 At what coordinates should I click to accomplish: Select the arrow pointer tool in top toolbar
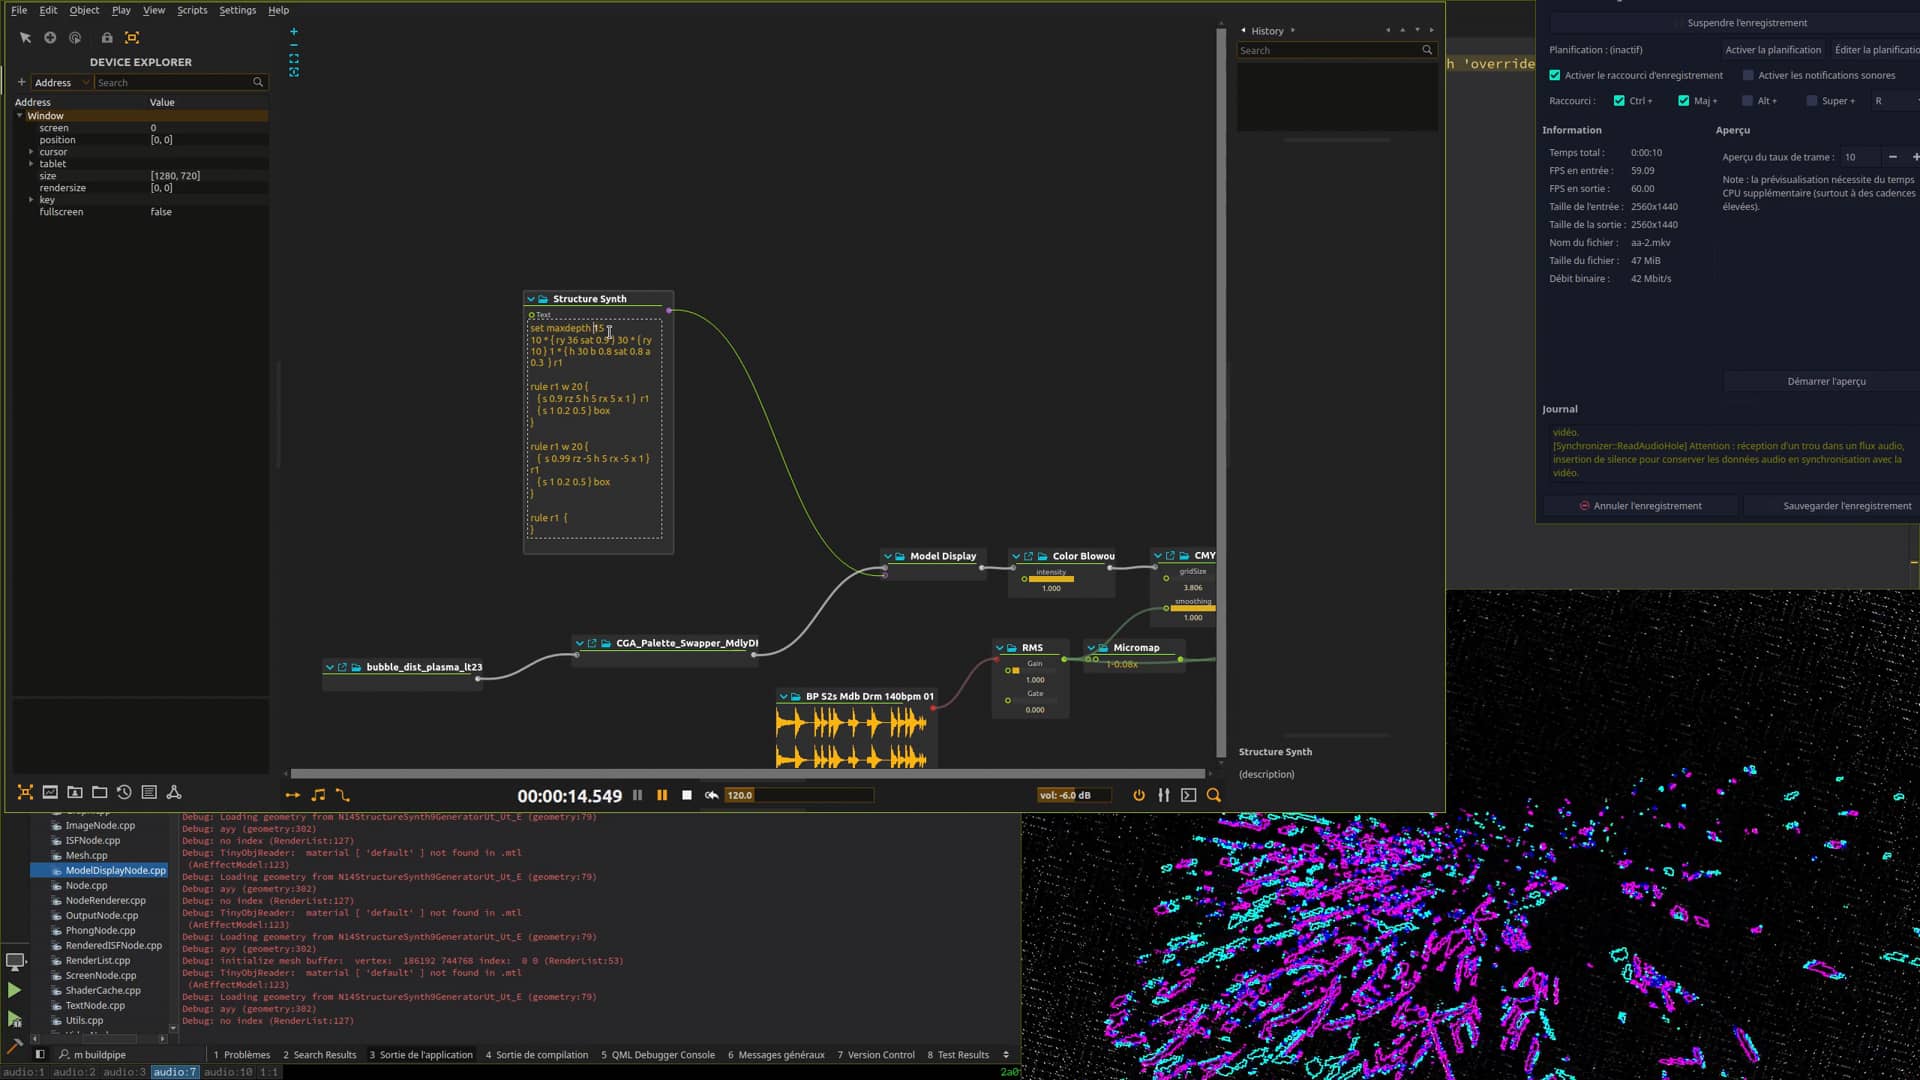tap(25, 38)
